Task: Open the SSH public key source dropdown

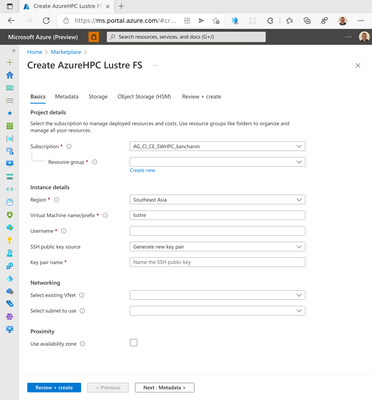Action: tap(217, 247)
